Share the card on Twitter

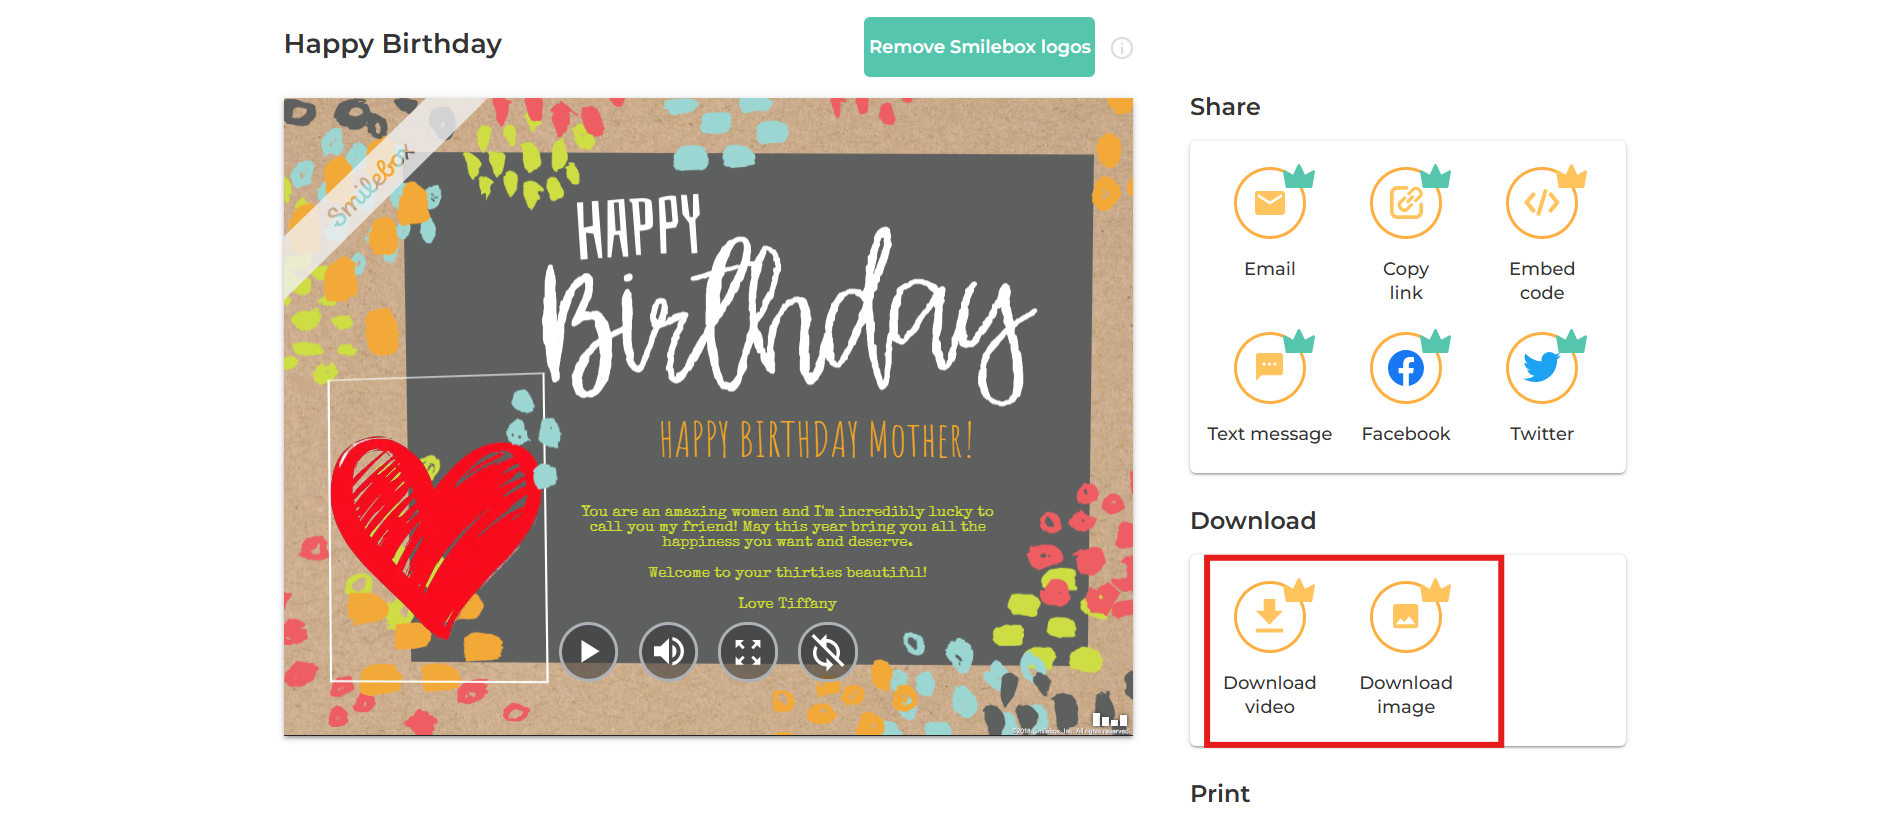tap(1542, 368)
